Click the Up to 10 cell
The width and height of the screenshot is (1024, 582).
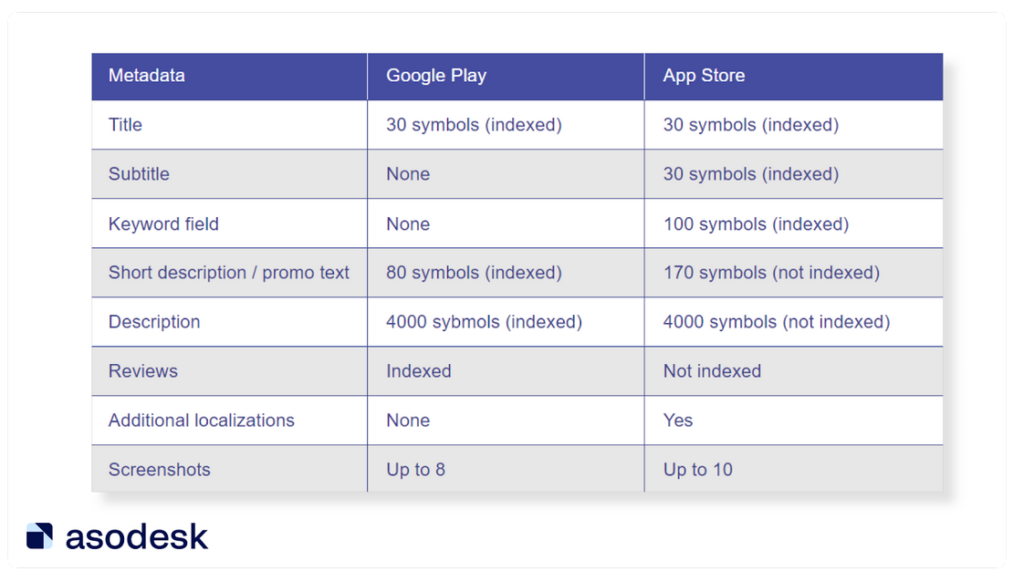pos(697,470)
